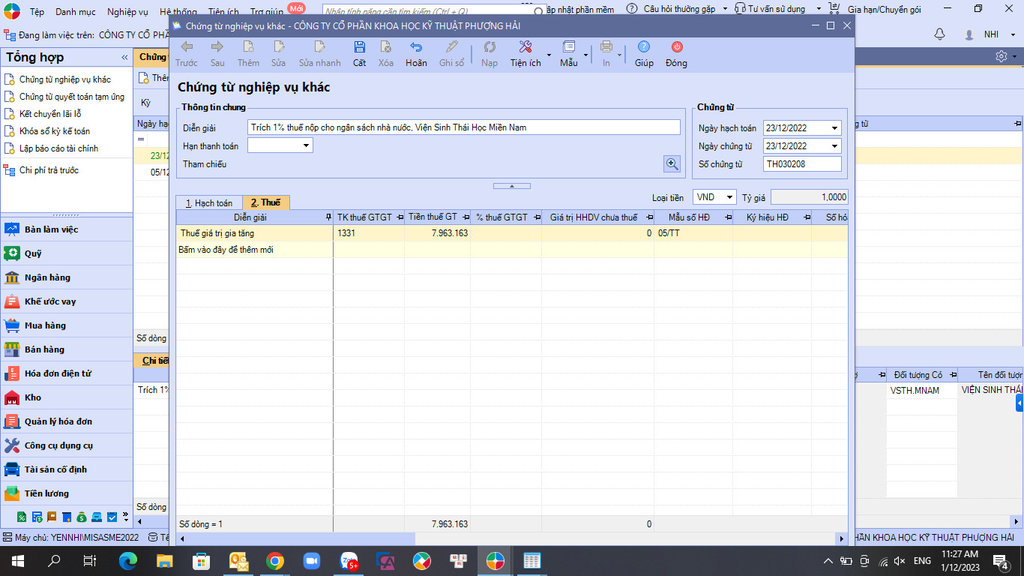
Task: Click the Đóng red power icon
Action: [x=677, y=47]
